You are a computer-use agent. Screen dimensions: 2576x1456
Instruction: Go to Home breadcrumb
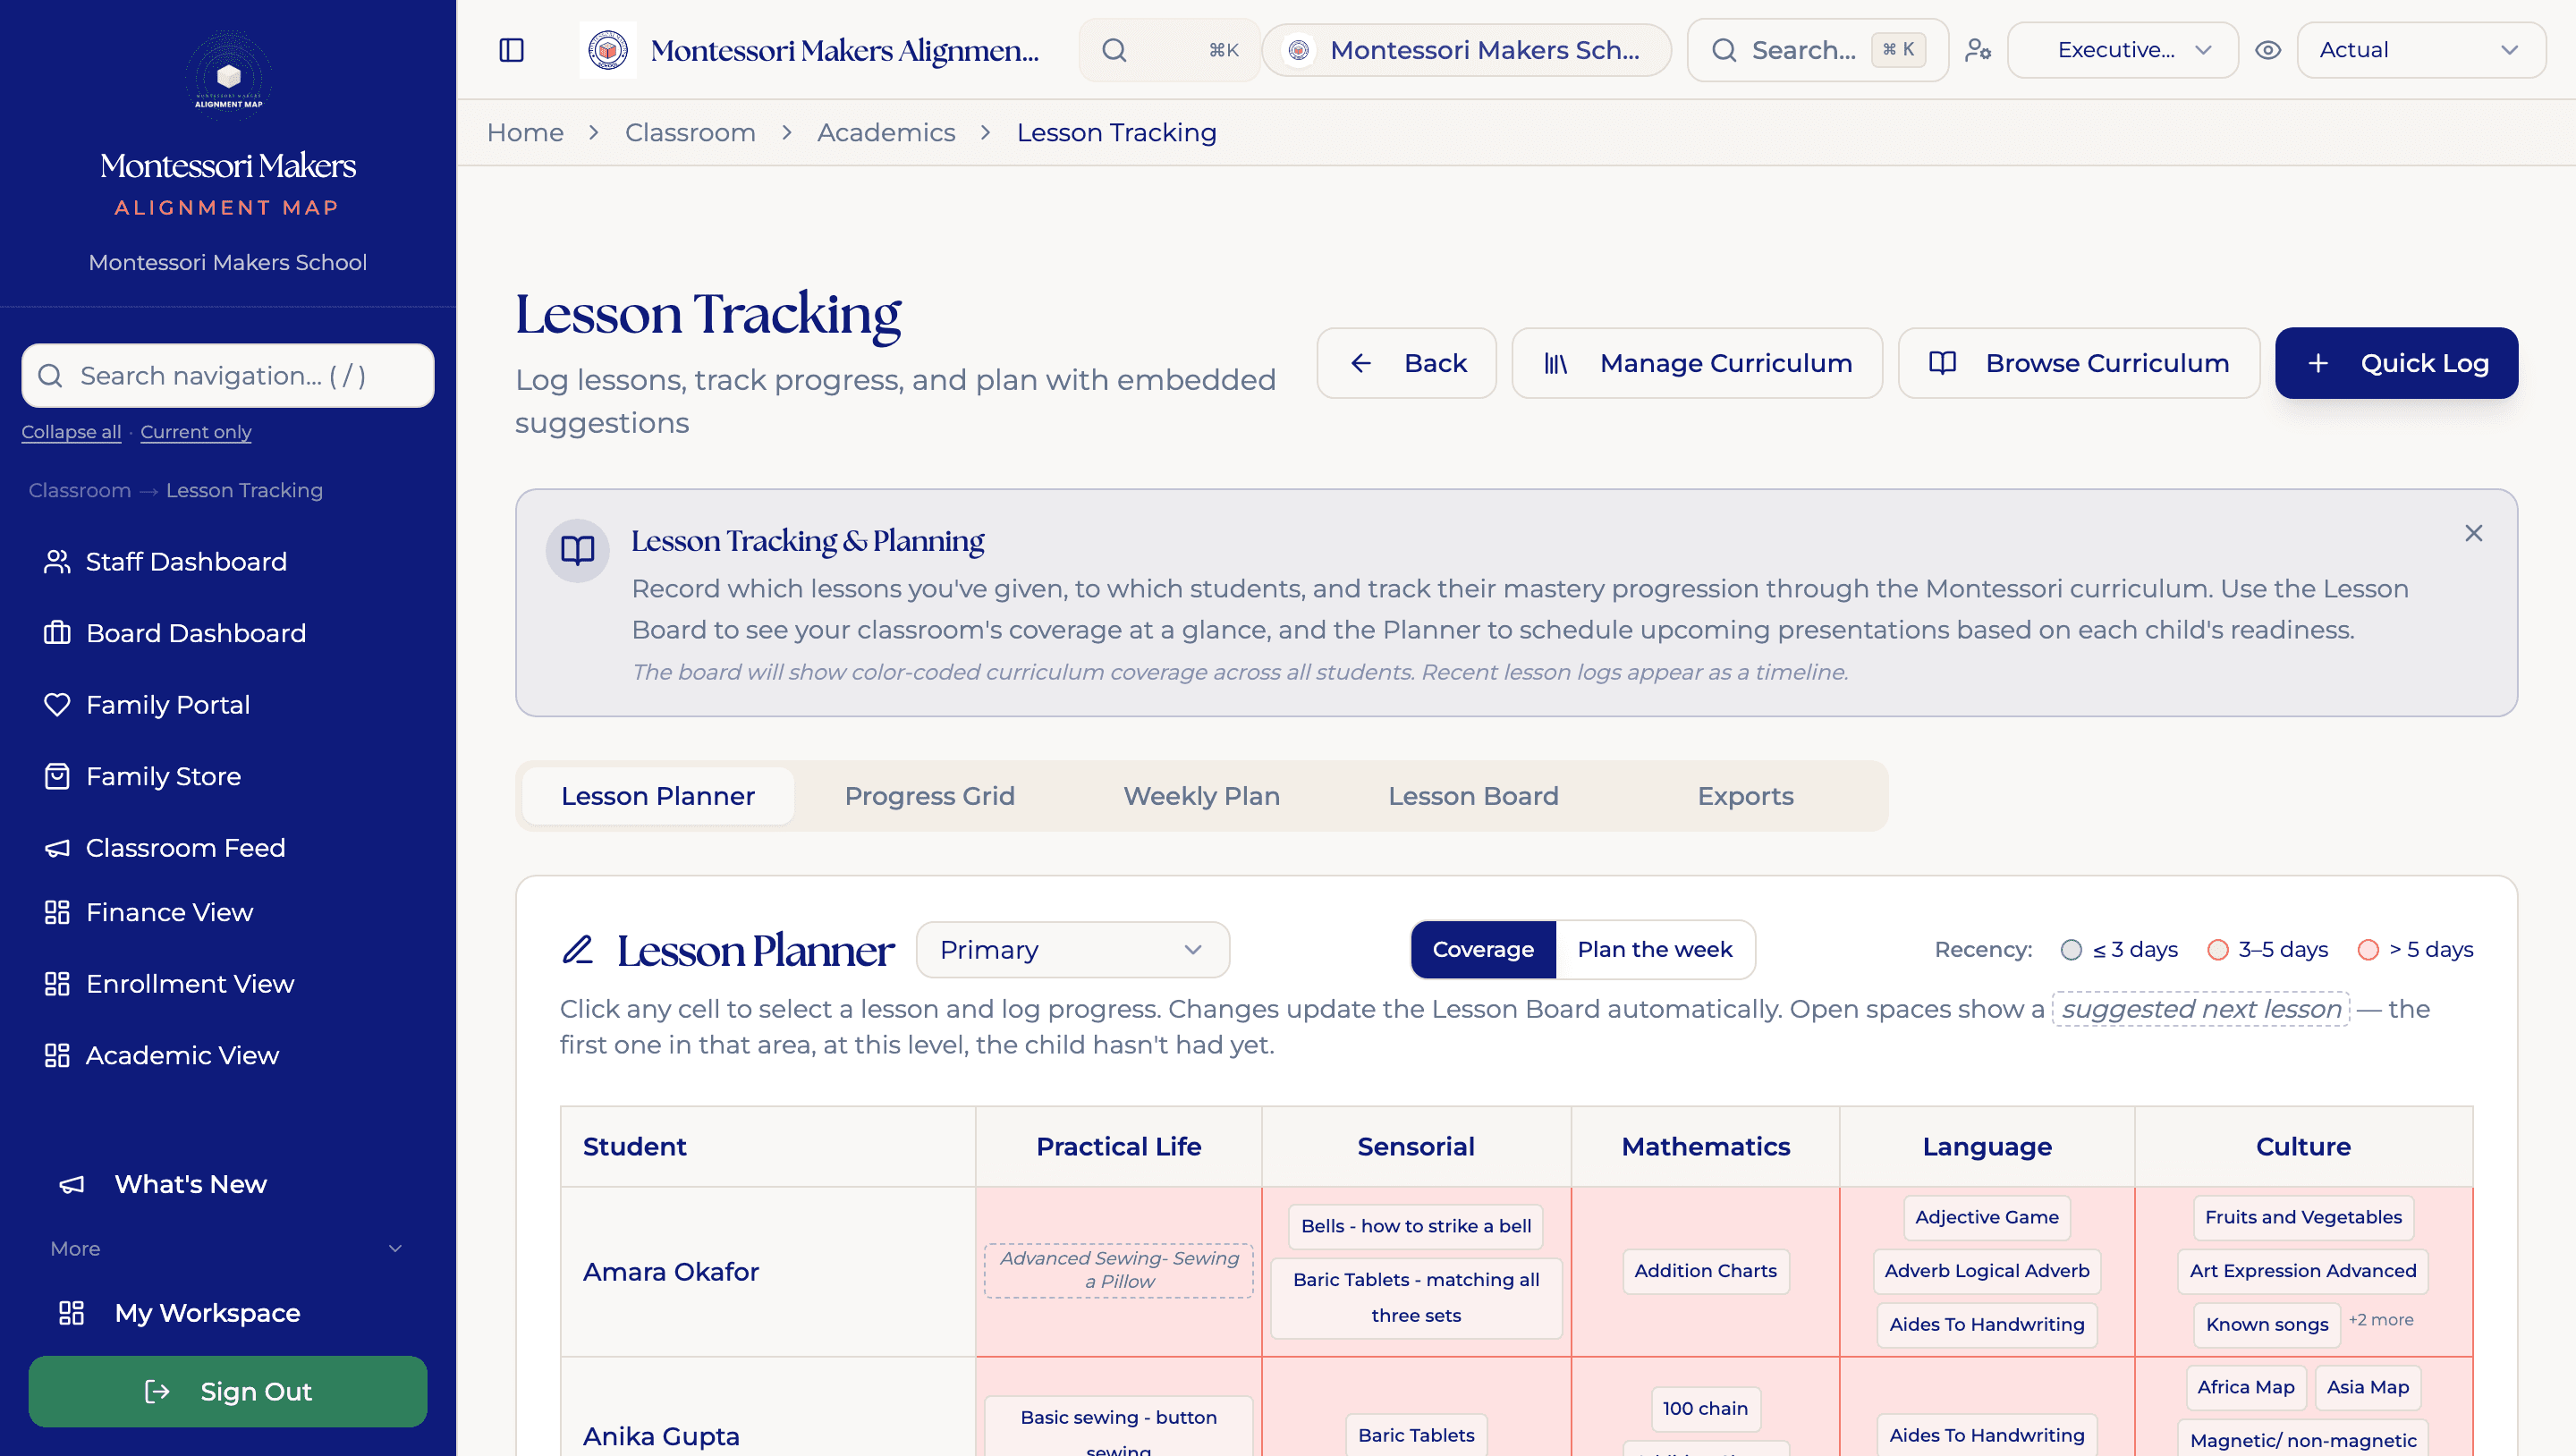(525, 132)
